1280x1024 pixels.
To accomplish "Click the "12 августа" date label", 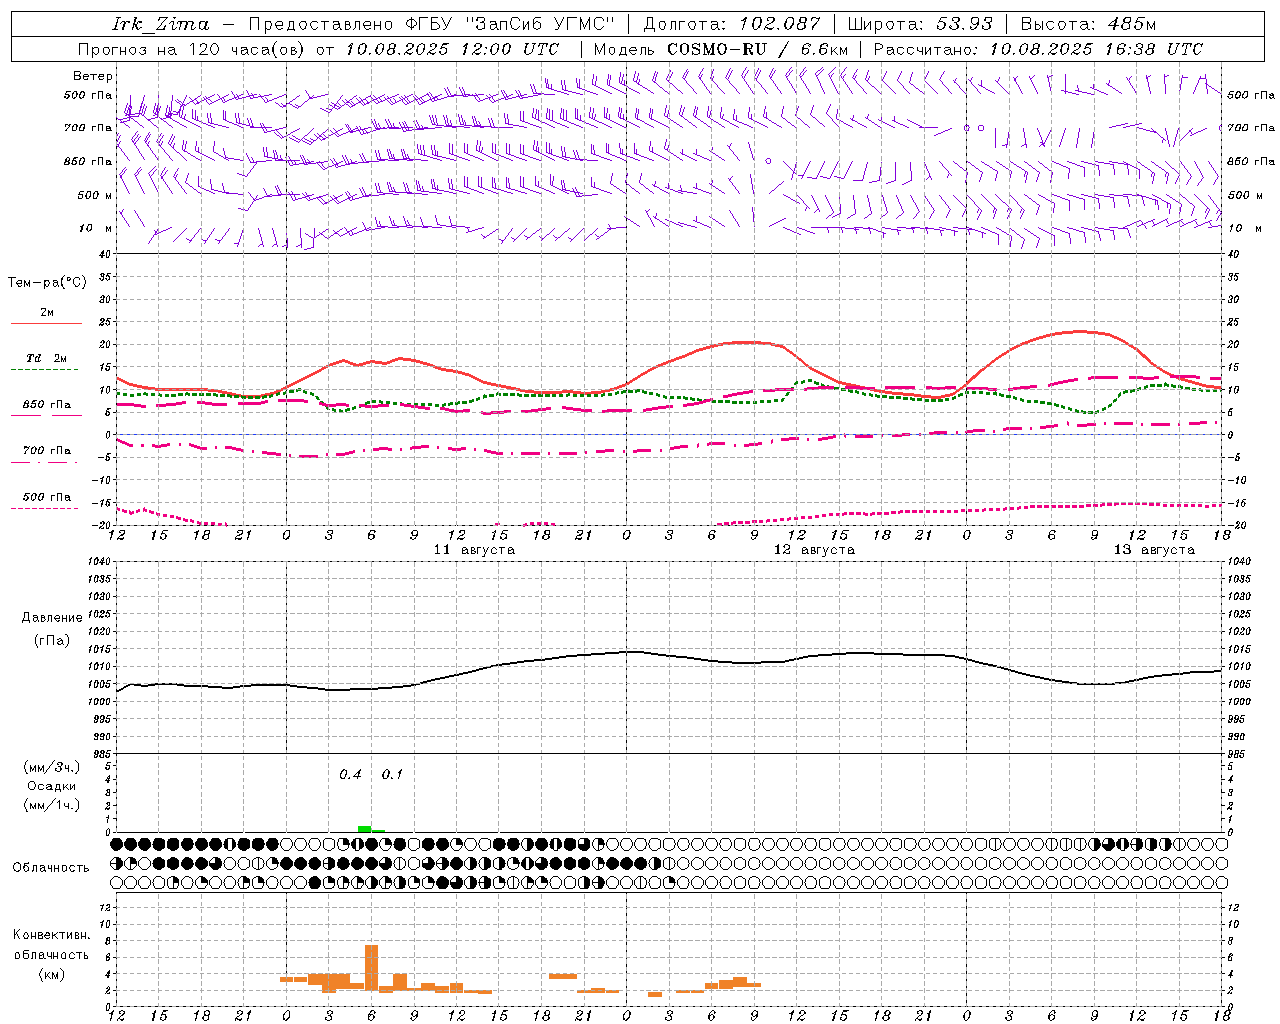I will coord(814,550).
